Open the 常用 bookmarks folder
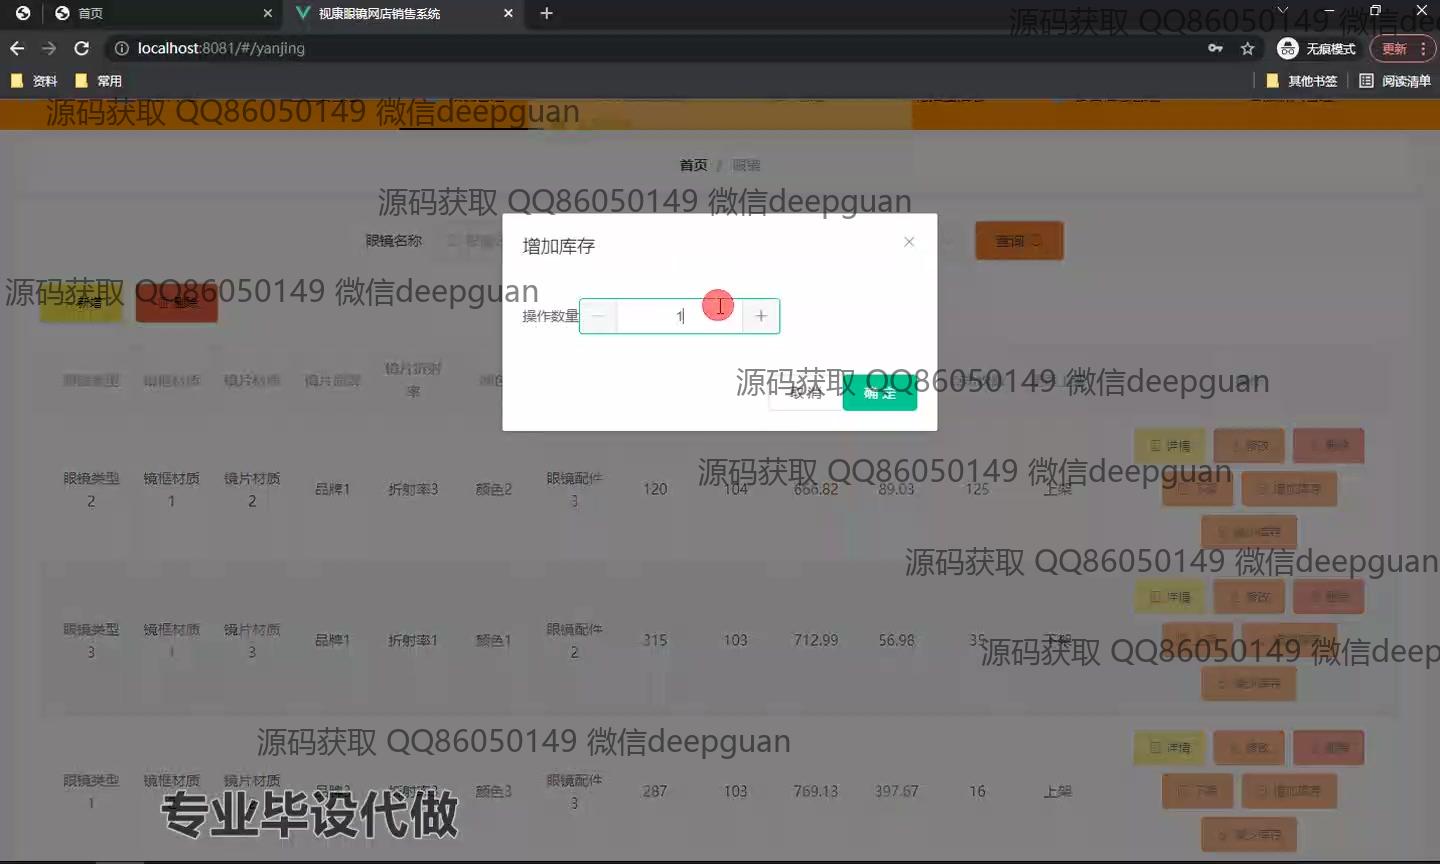 99,81
